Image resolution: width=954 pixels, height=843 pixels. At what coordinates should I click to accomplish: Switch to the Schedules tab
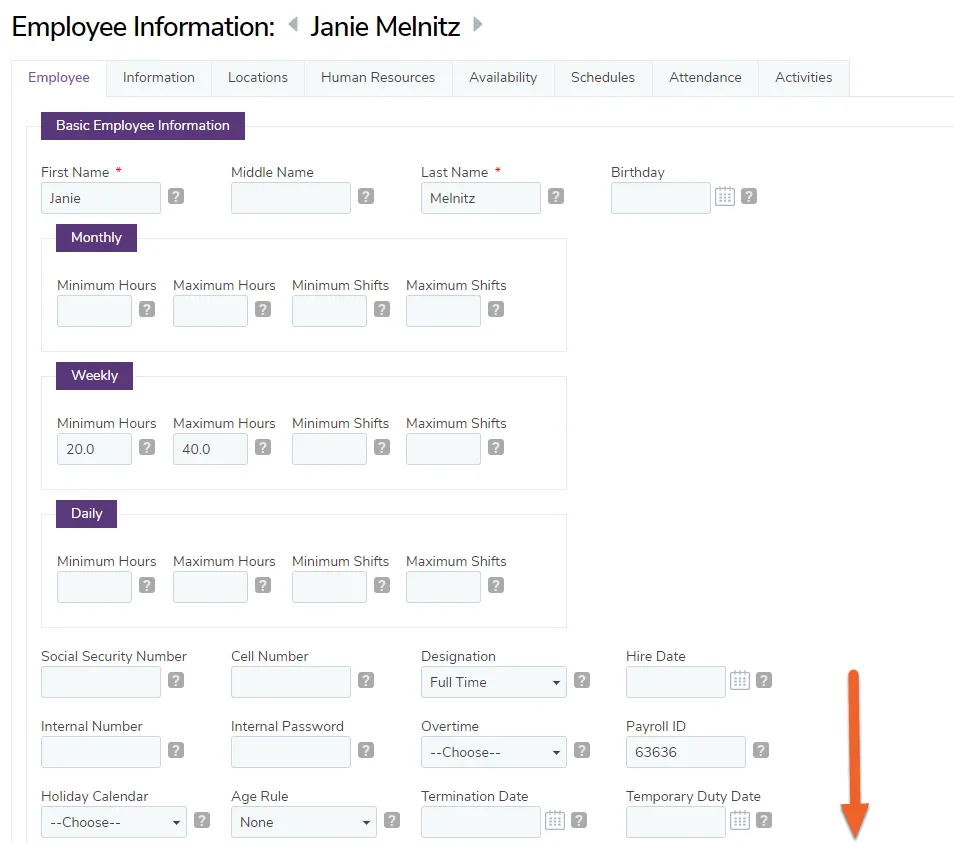(603, 78)
